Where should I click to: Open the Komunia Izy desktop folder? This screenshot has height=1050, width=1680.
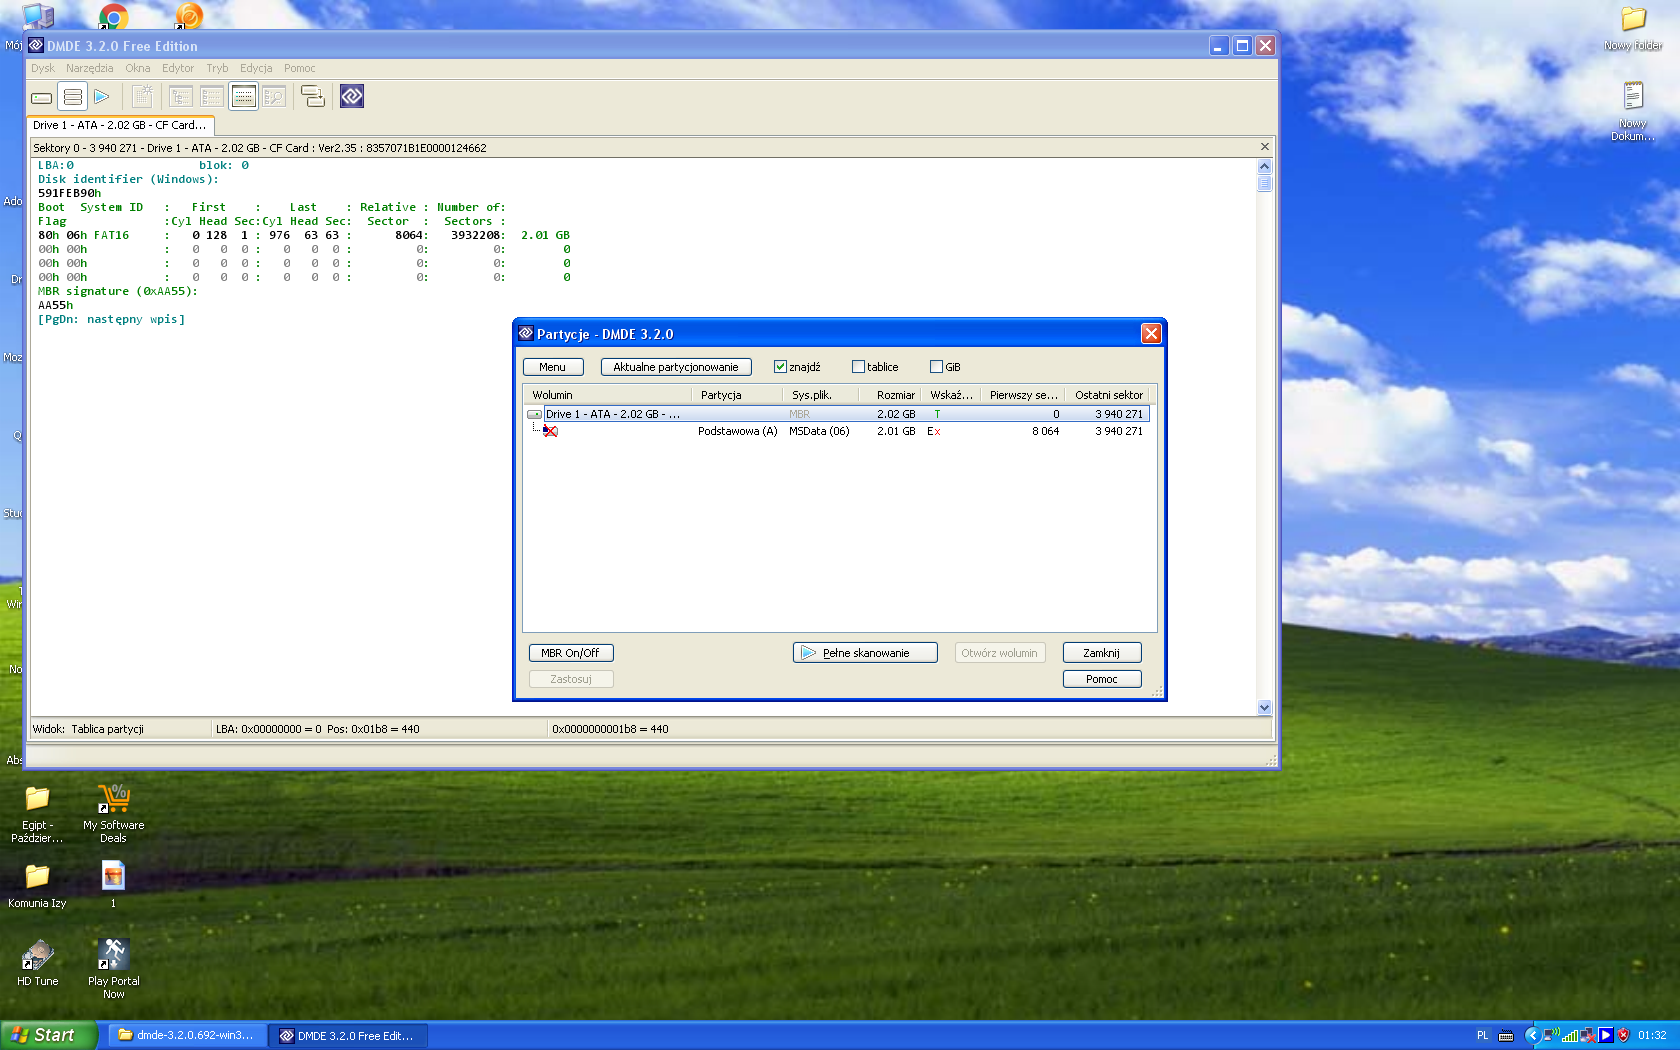click(x=37, y=886)
